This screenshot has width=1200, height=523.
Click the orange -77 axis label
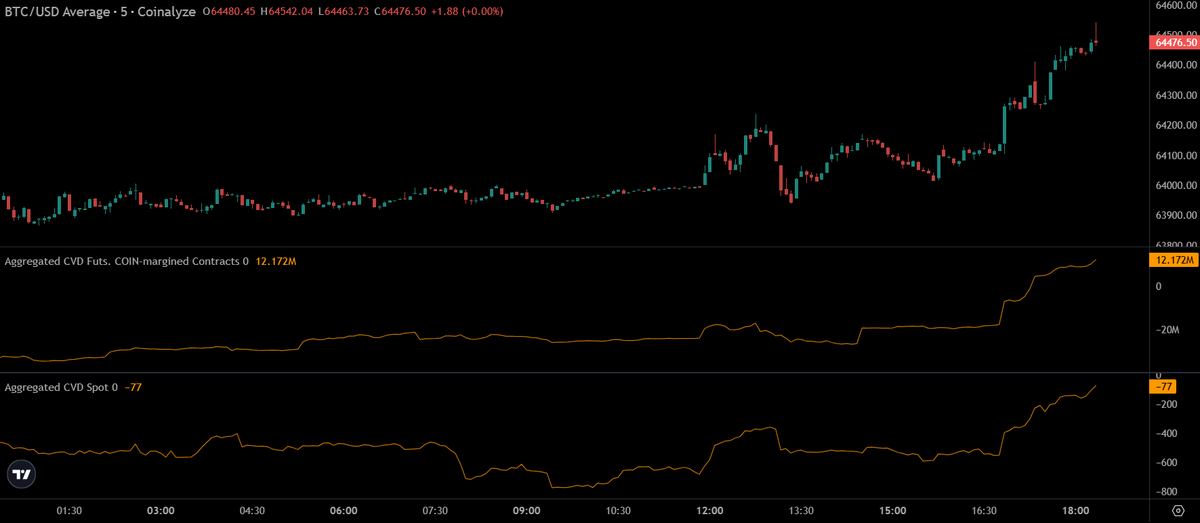[x=1165, y=387]
